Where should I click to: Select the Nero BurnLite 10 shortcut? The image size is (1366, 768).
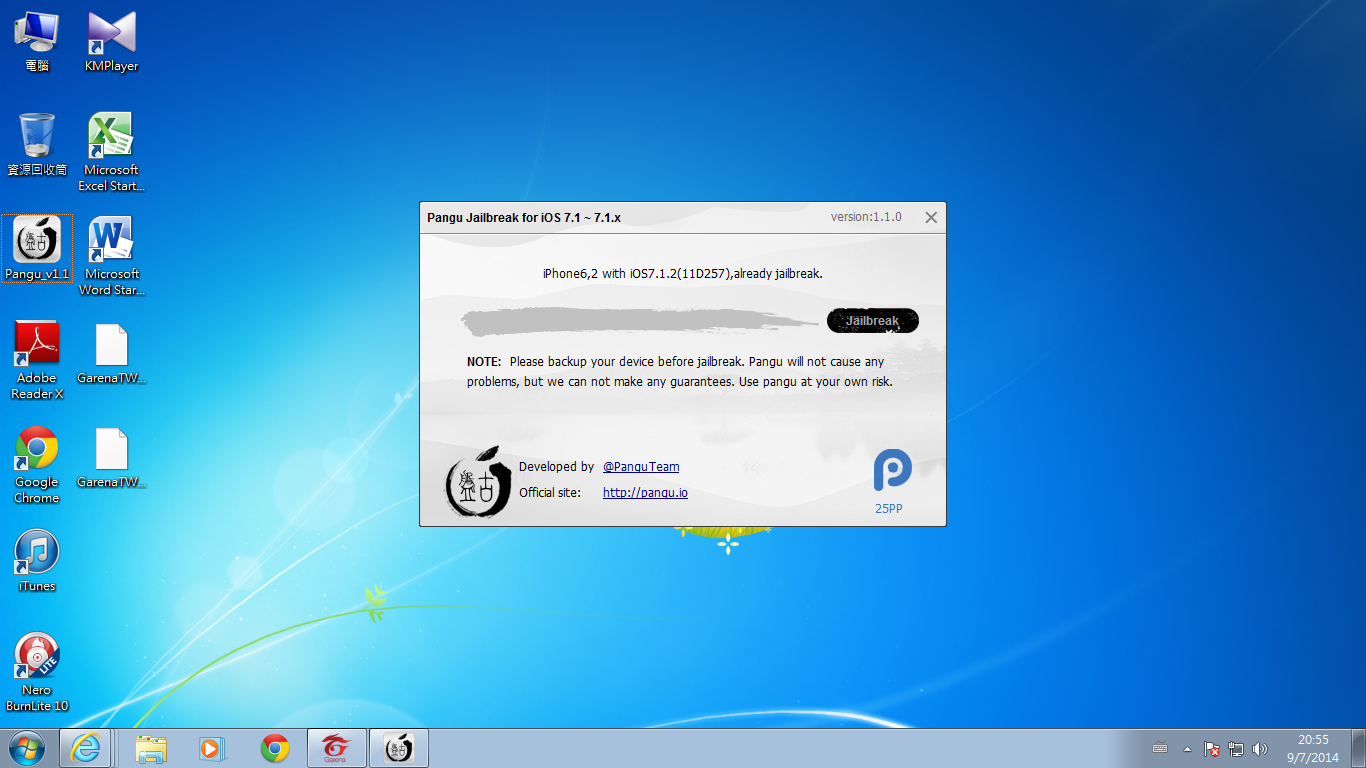(37, 672)
